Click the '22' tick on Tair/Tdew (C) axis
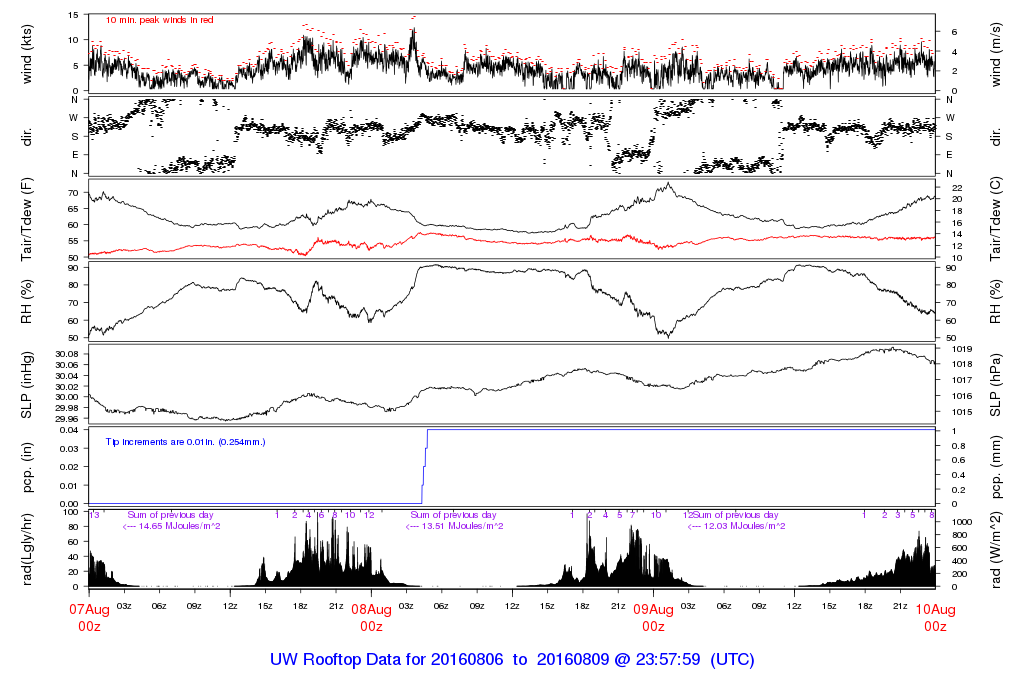 point(957,187)
